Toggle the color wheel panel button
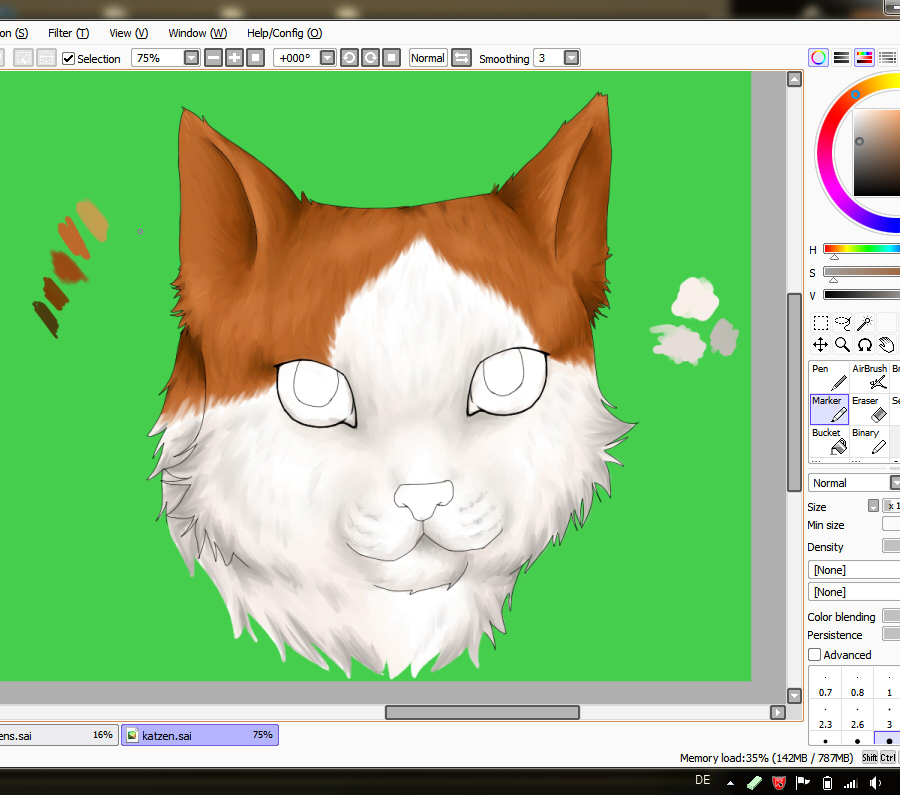The height and width of the screenshot is (795, 900). coord(819,58)
